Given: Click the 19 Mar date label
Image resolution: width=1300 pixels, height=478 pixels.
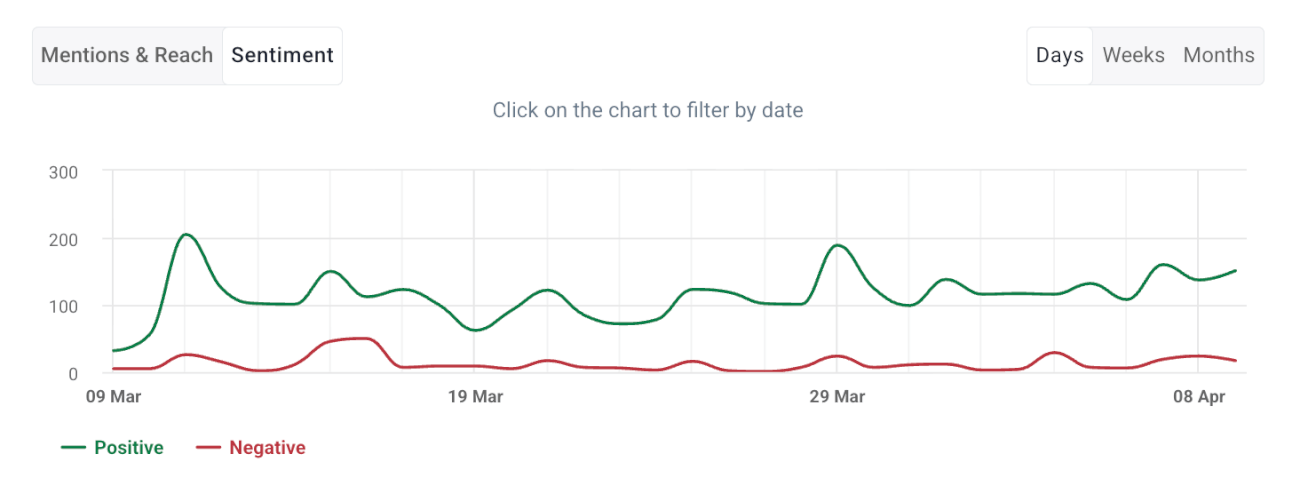Looking at the screenshot, I should point(475,397).
